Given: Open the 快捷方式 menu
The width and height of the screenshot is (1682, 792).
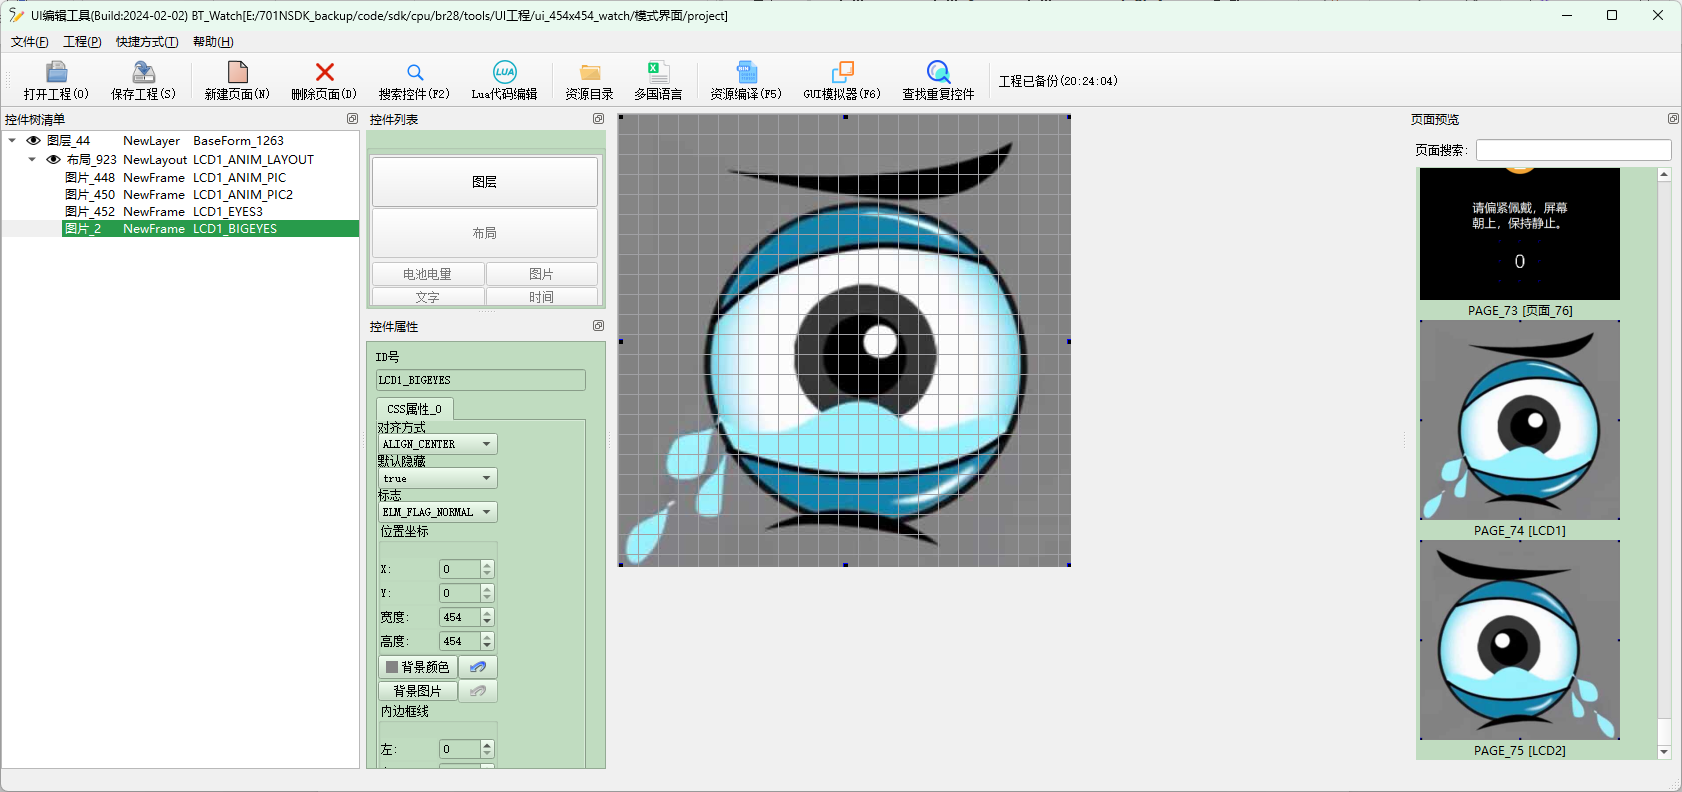Looking at the screenshot, I should 147,42.
